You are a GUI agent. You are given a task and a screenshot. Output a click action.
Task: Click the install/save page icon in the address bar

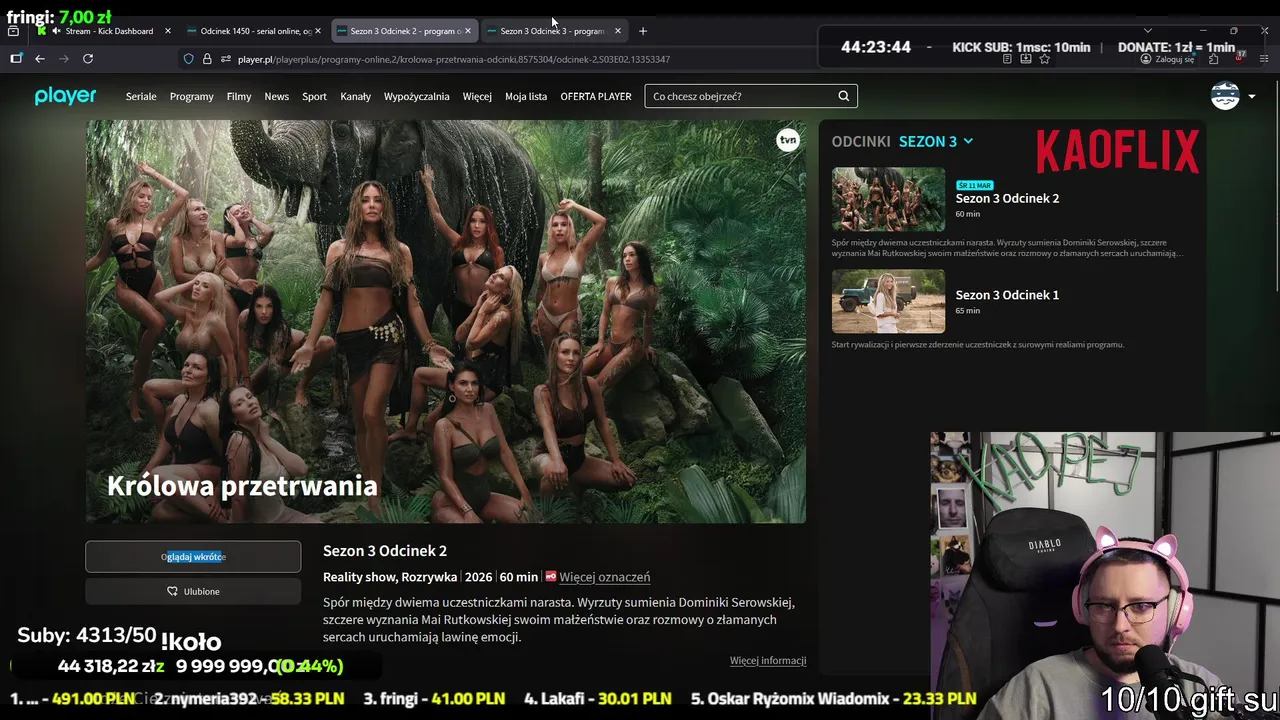pyautogui.click(x=1026, y=59)
